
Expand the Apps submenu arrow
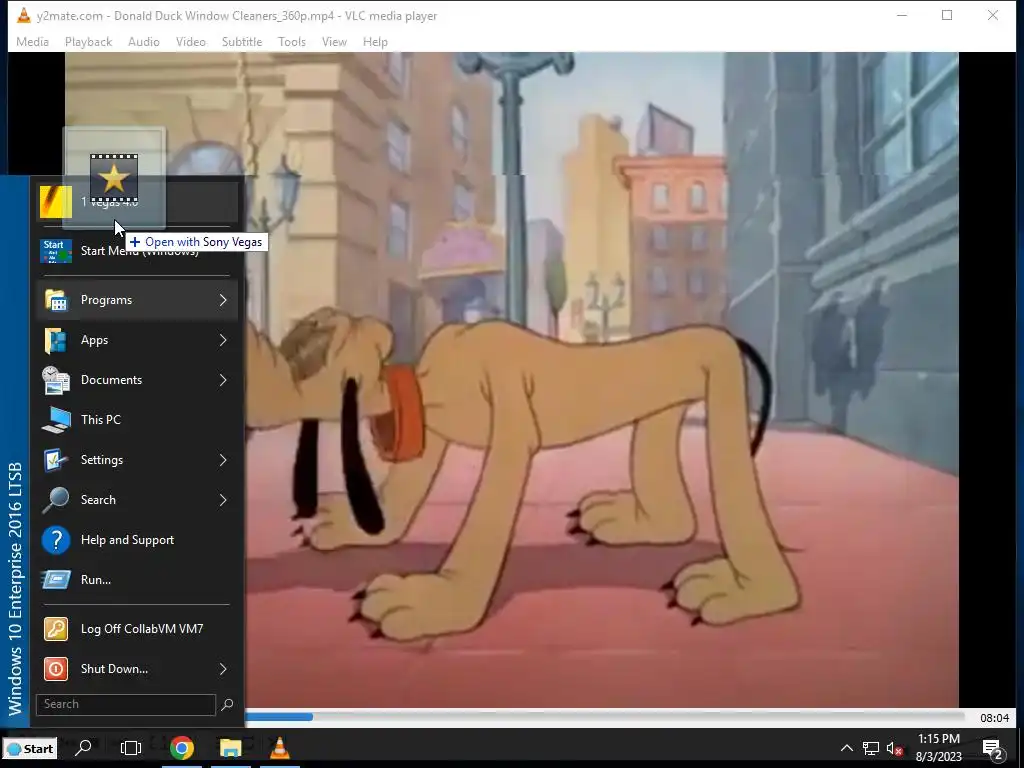click(223, 340)
